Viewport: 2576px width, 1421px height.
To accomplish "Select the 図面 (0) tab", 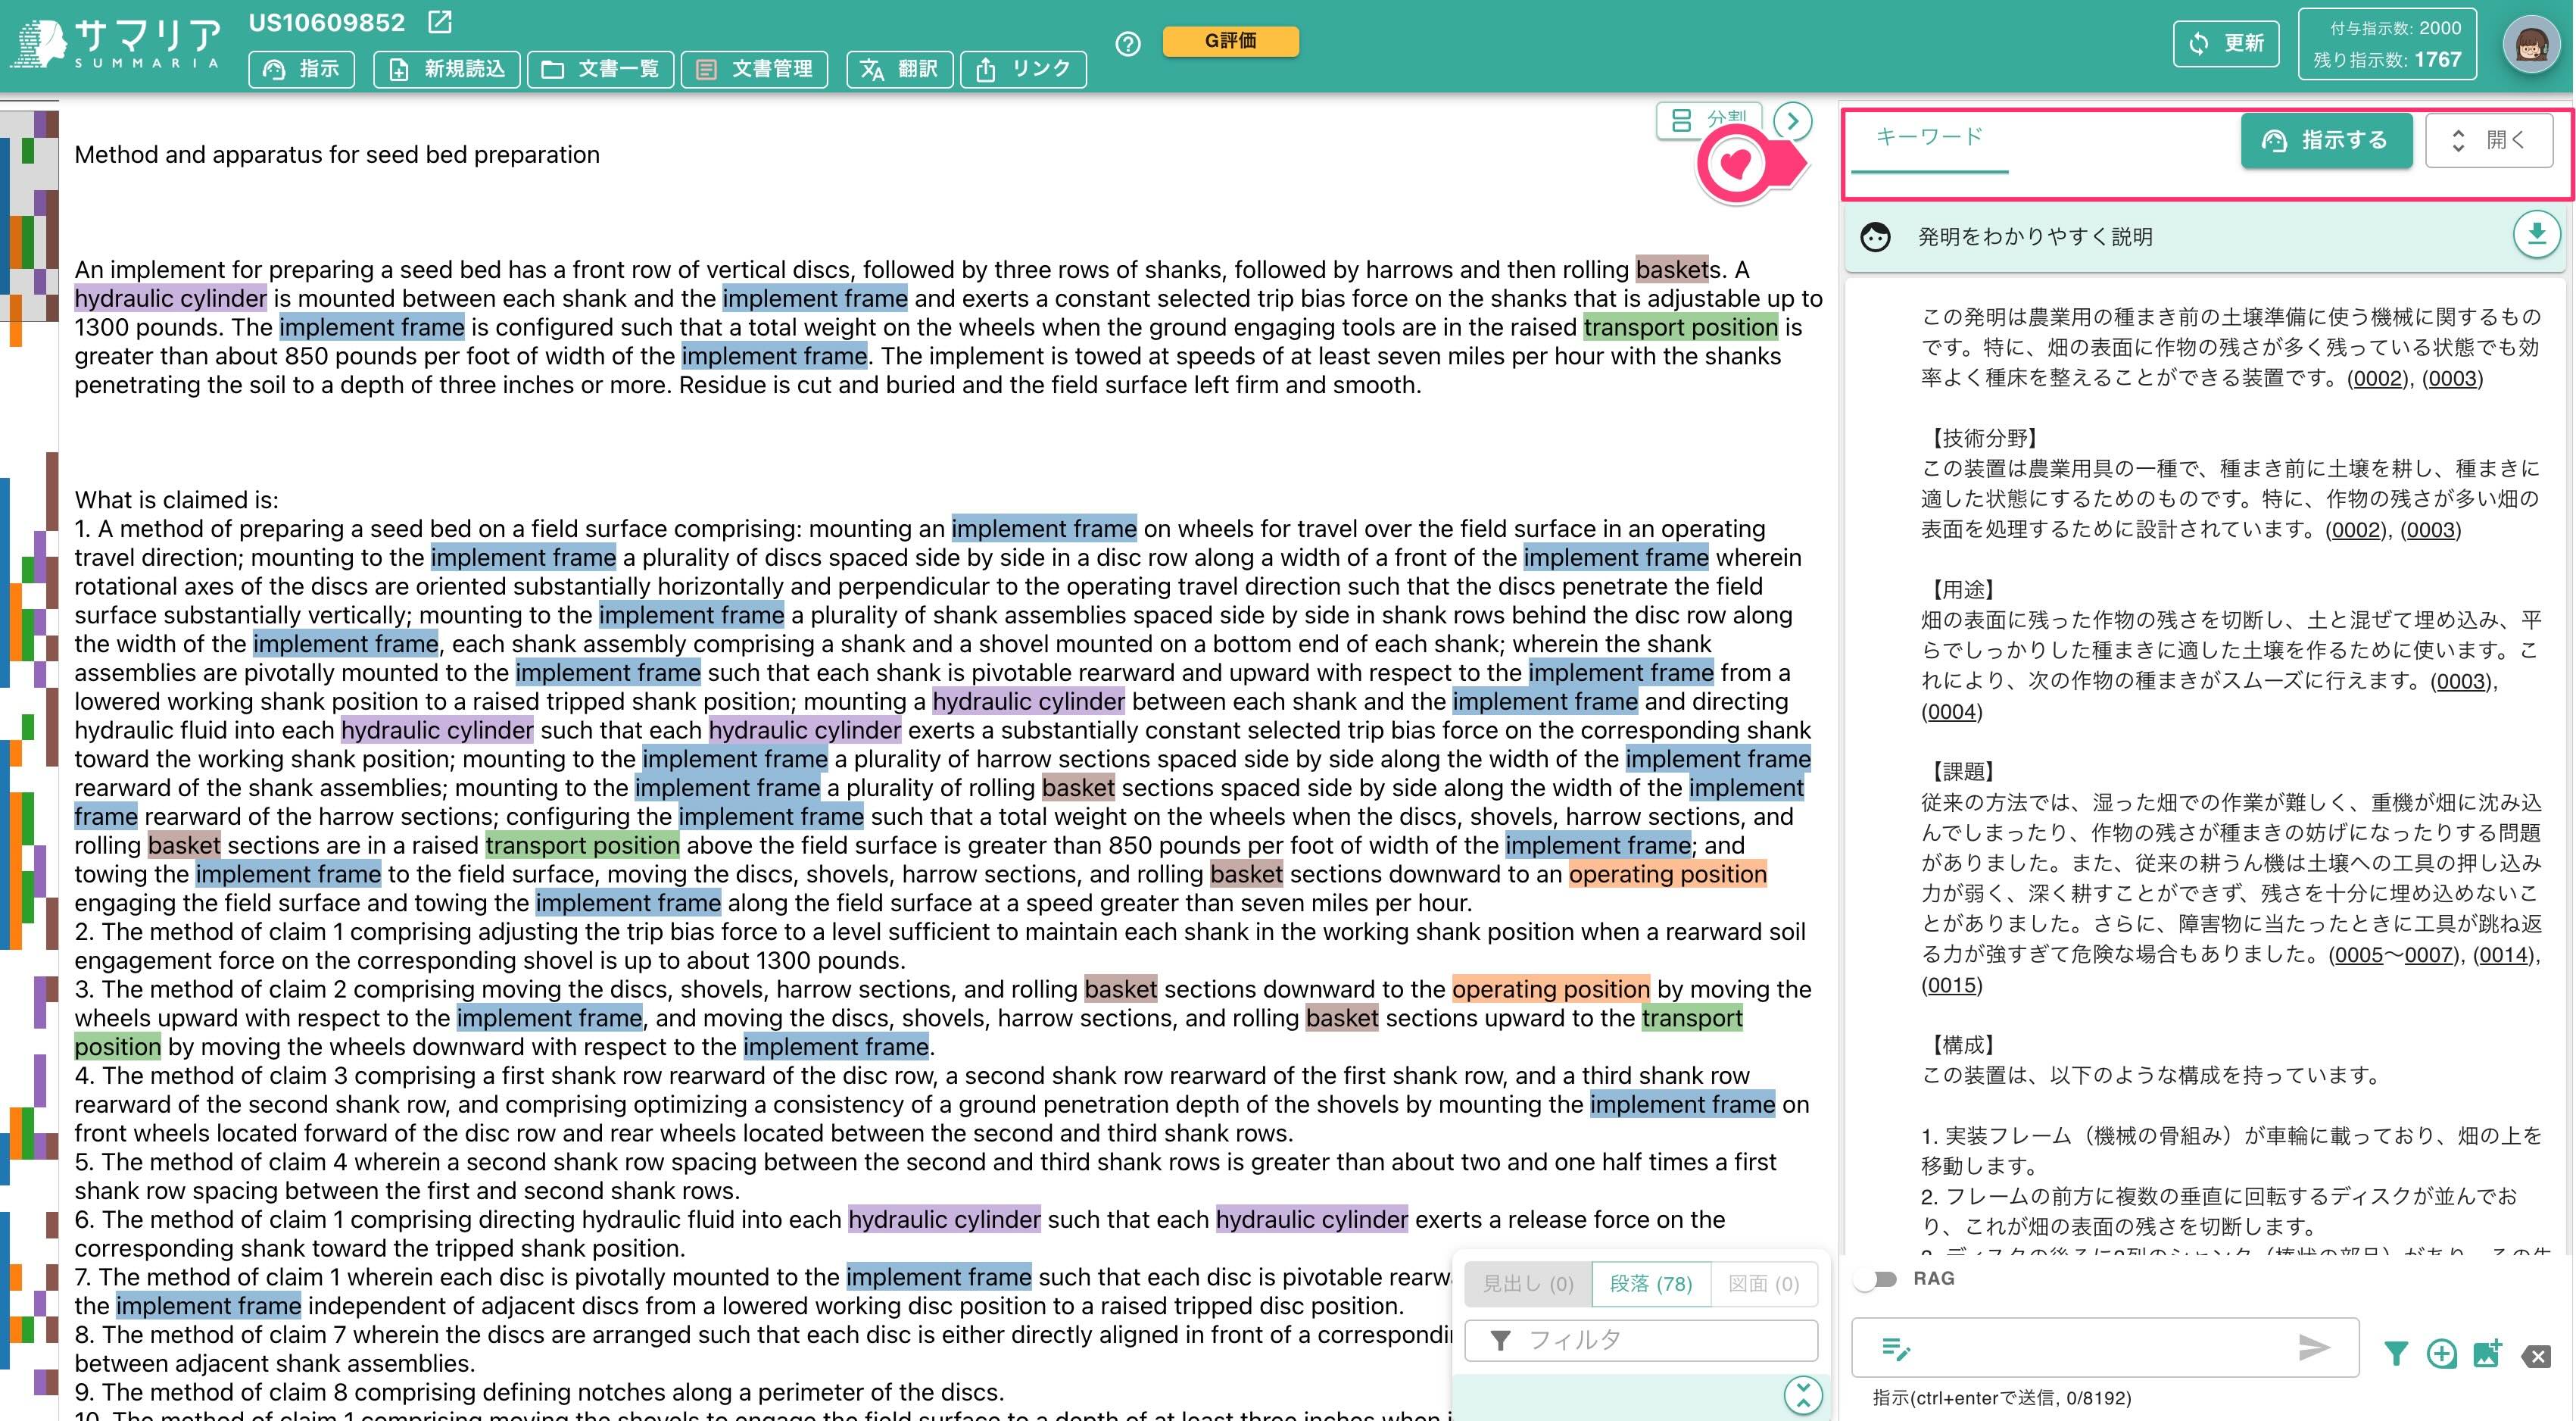I will click(x=1764, y=1283).
